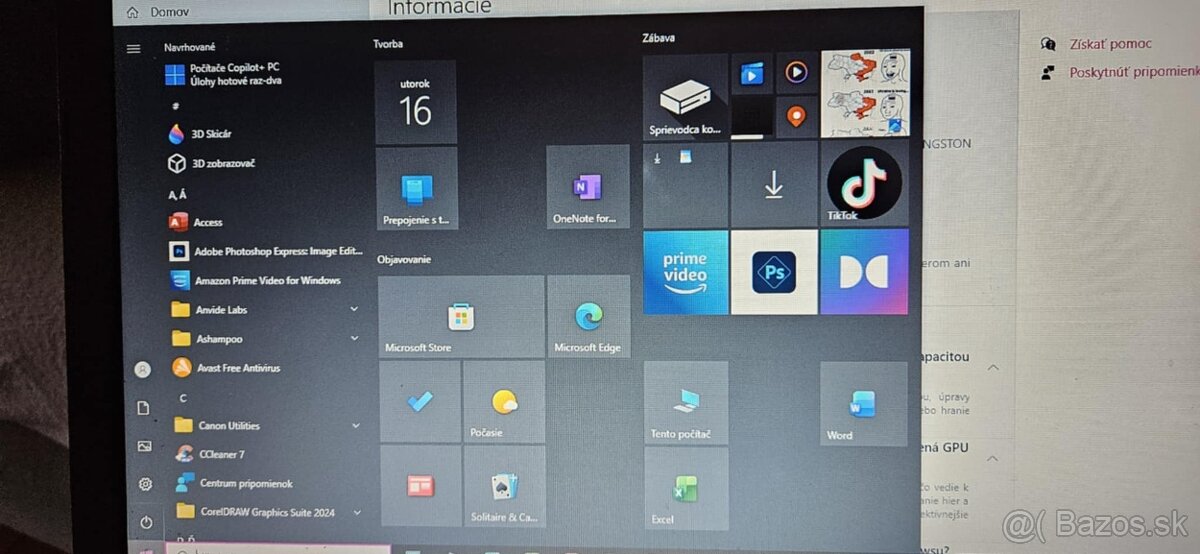This screenshot has width=1200, height=554.
Task: Collapse the kapacitou section chevron in Settings
Action: coord(993,367)
